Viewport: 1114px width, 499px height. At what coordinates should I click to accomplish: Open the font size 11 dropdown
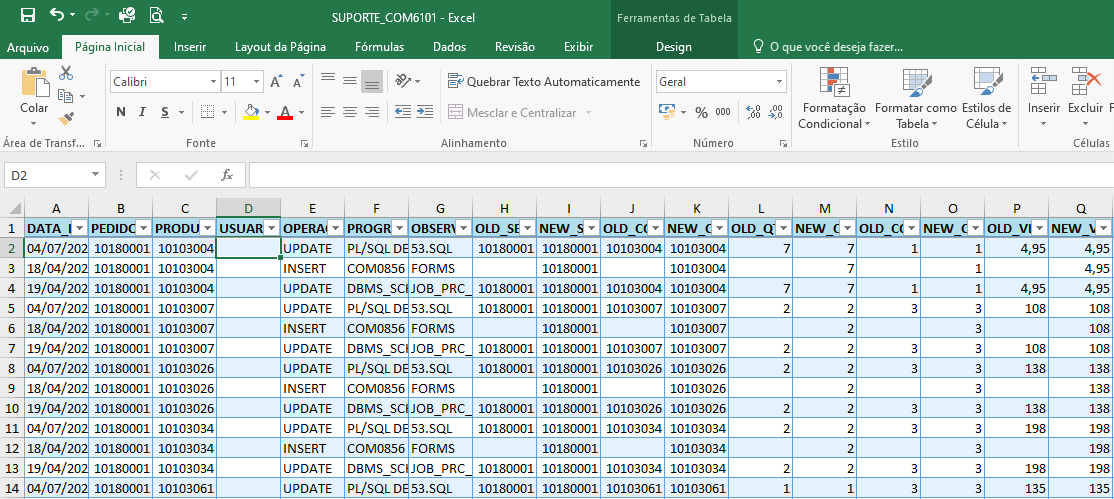(x=257, y=82)
